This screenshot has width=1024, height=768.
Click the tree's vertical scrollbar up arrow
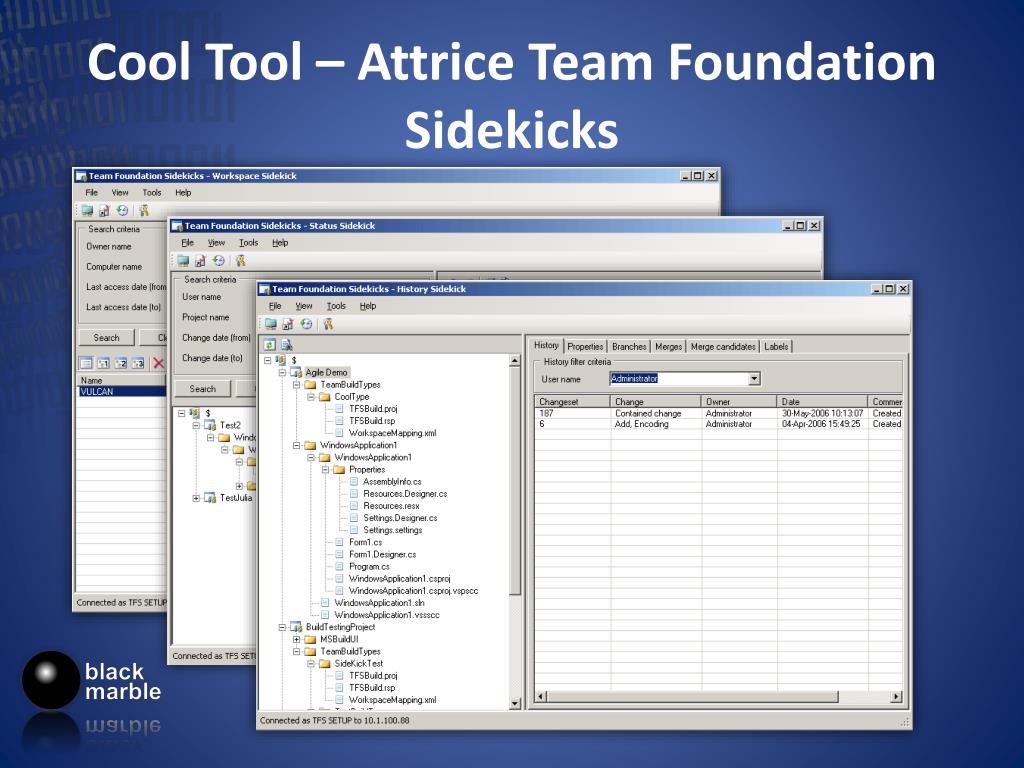515,360
